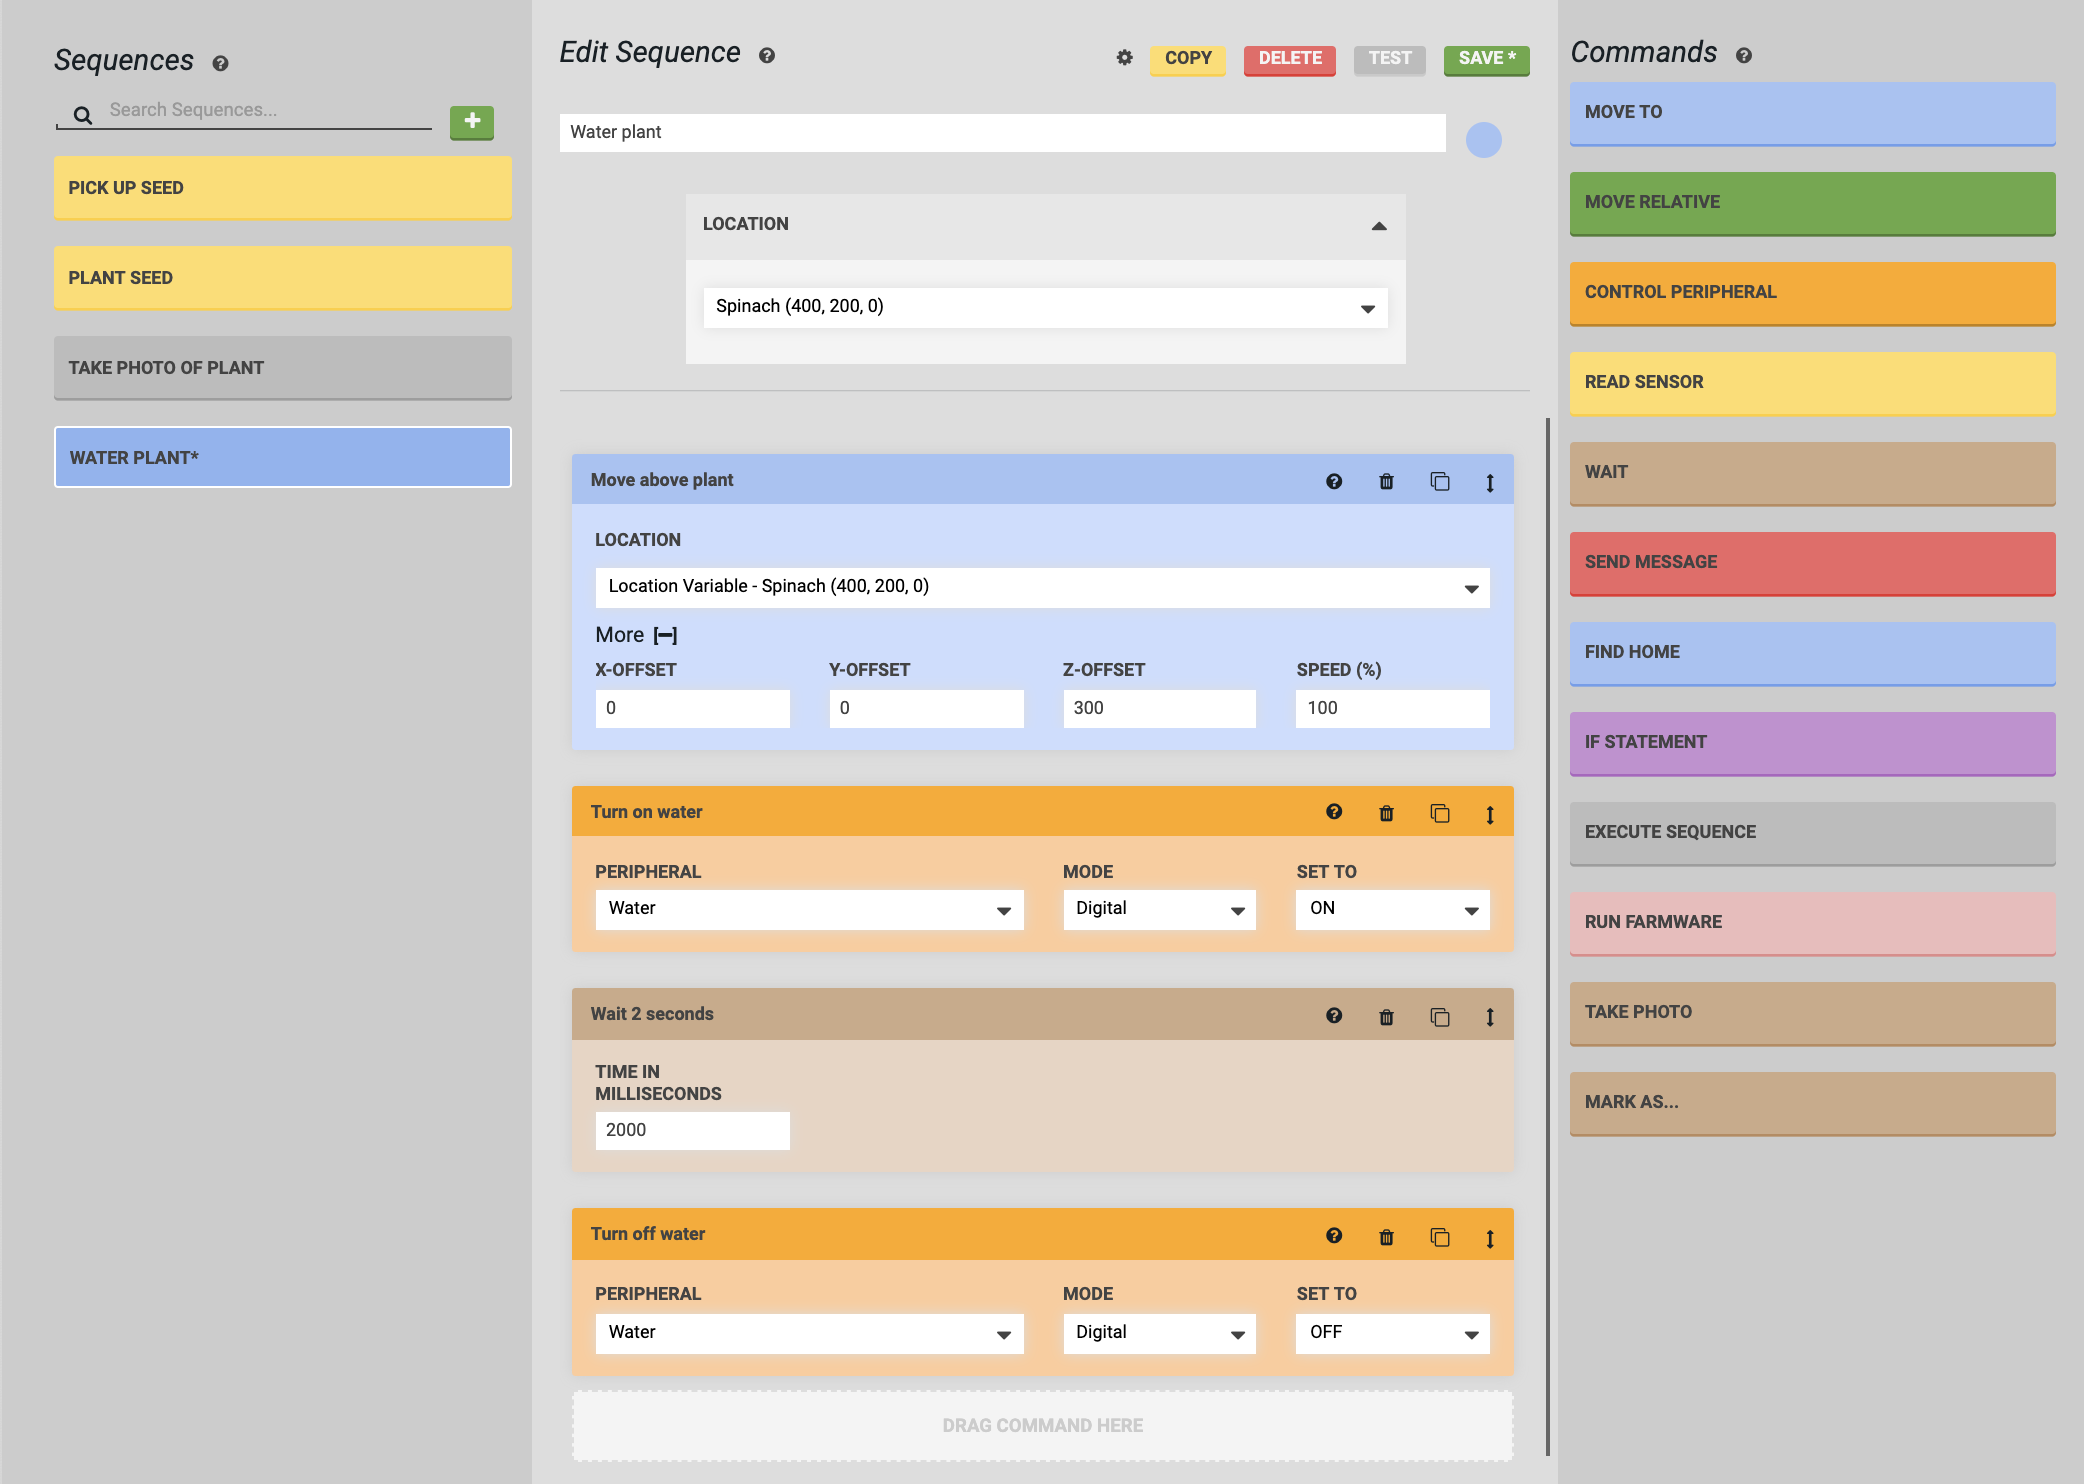Screen dimensions: 2084x1484
Task: Delete the Turn off water step
Action: [1386, 1238]
